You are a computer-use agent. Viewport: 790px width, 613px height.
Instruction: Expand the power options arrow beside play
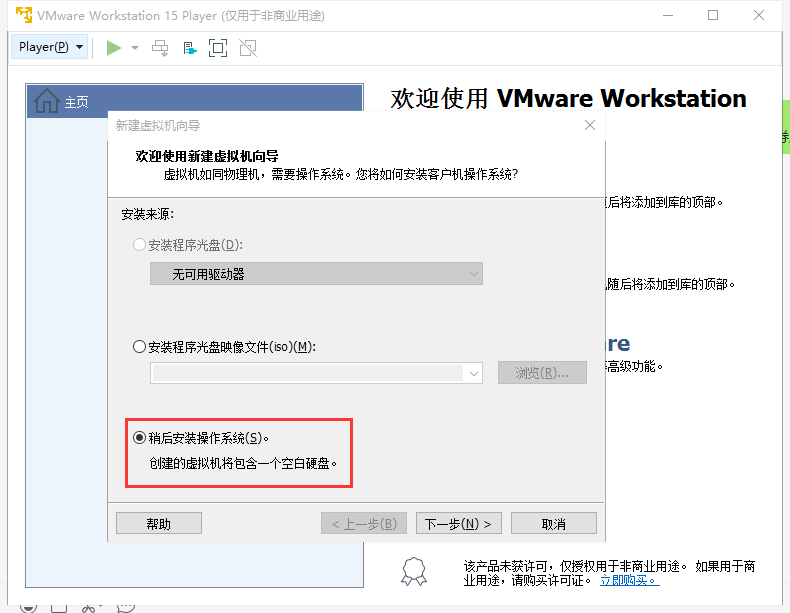(x=135, y=48)
